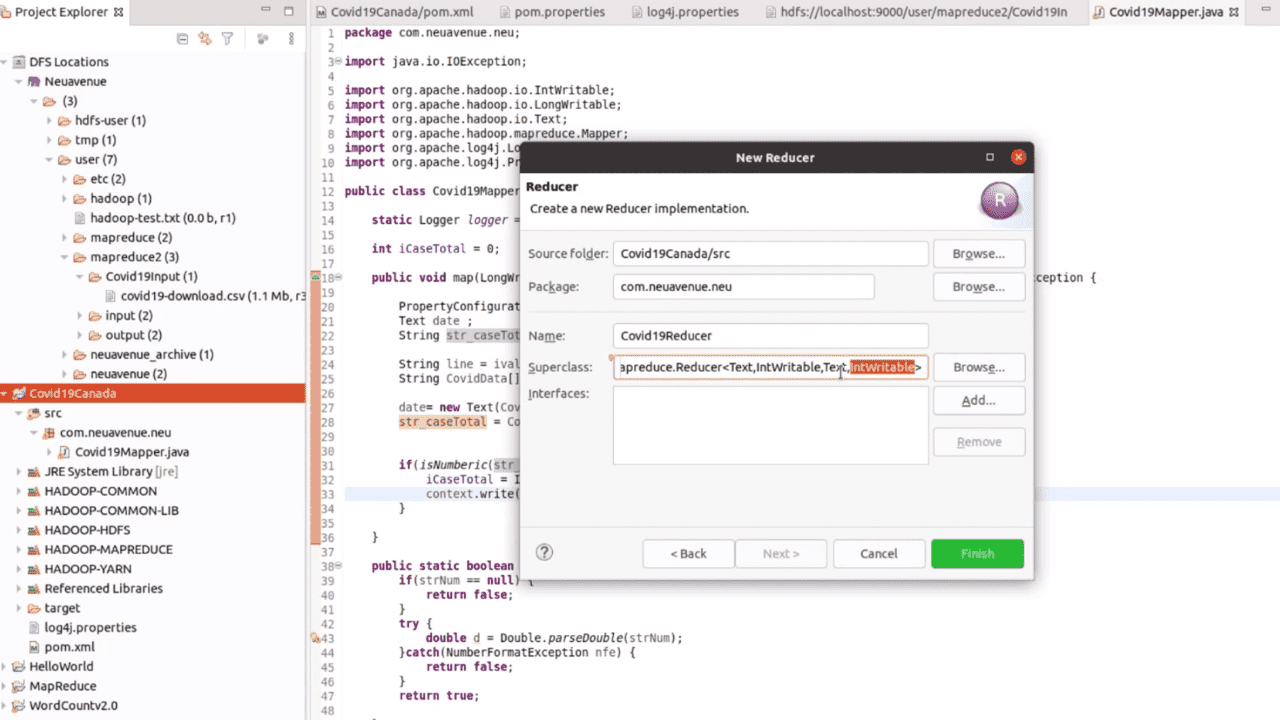Click the JRE System Library icon
The height and width of the screenshot is (720, 1280).
tap(34, 472)
